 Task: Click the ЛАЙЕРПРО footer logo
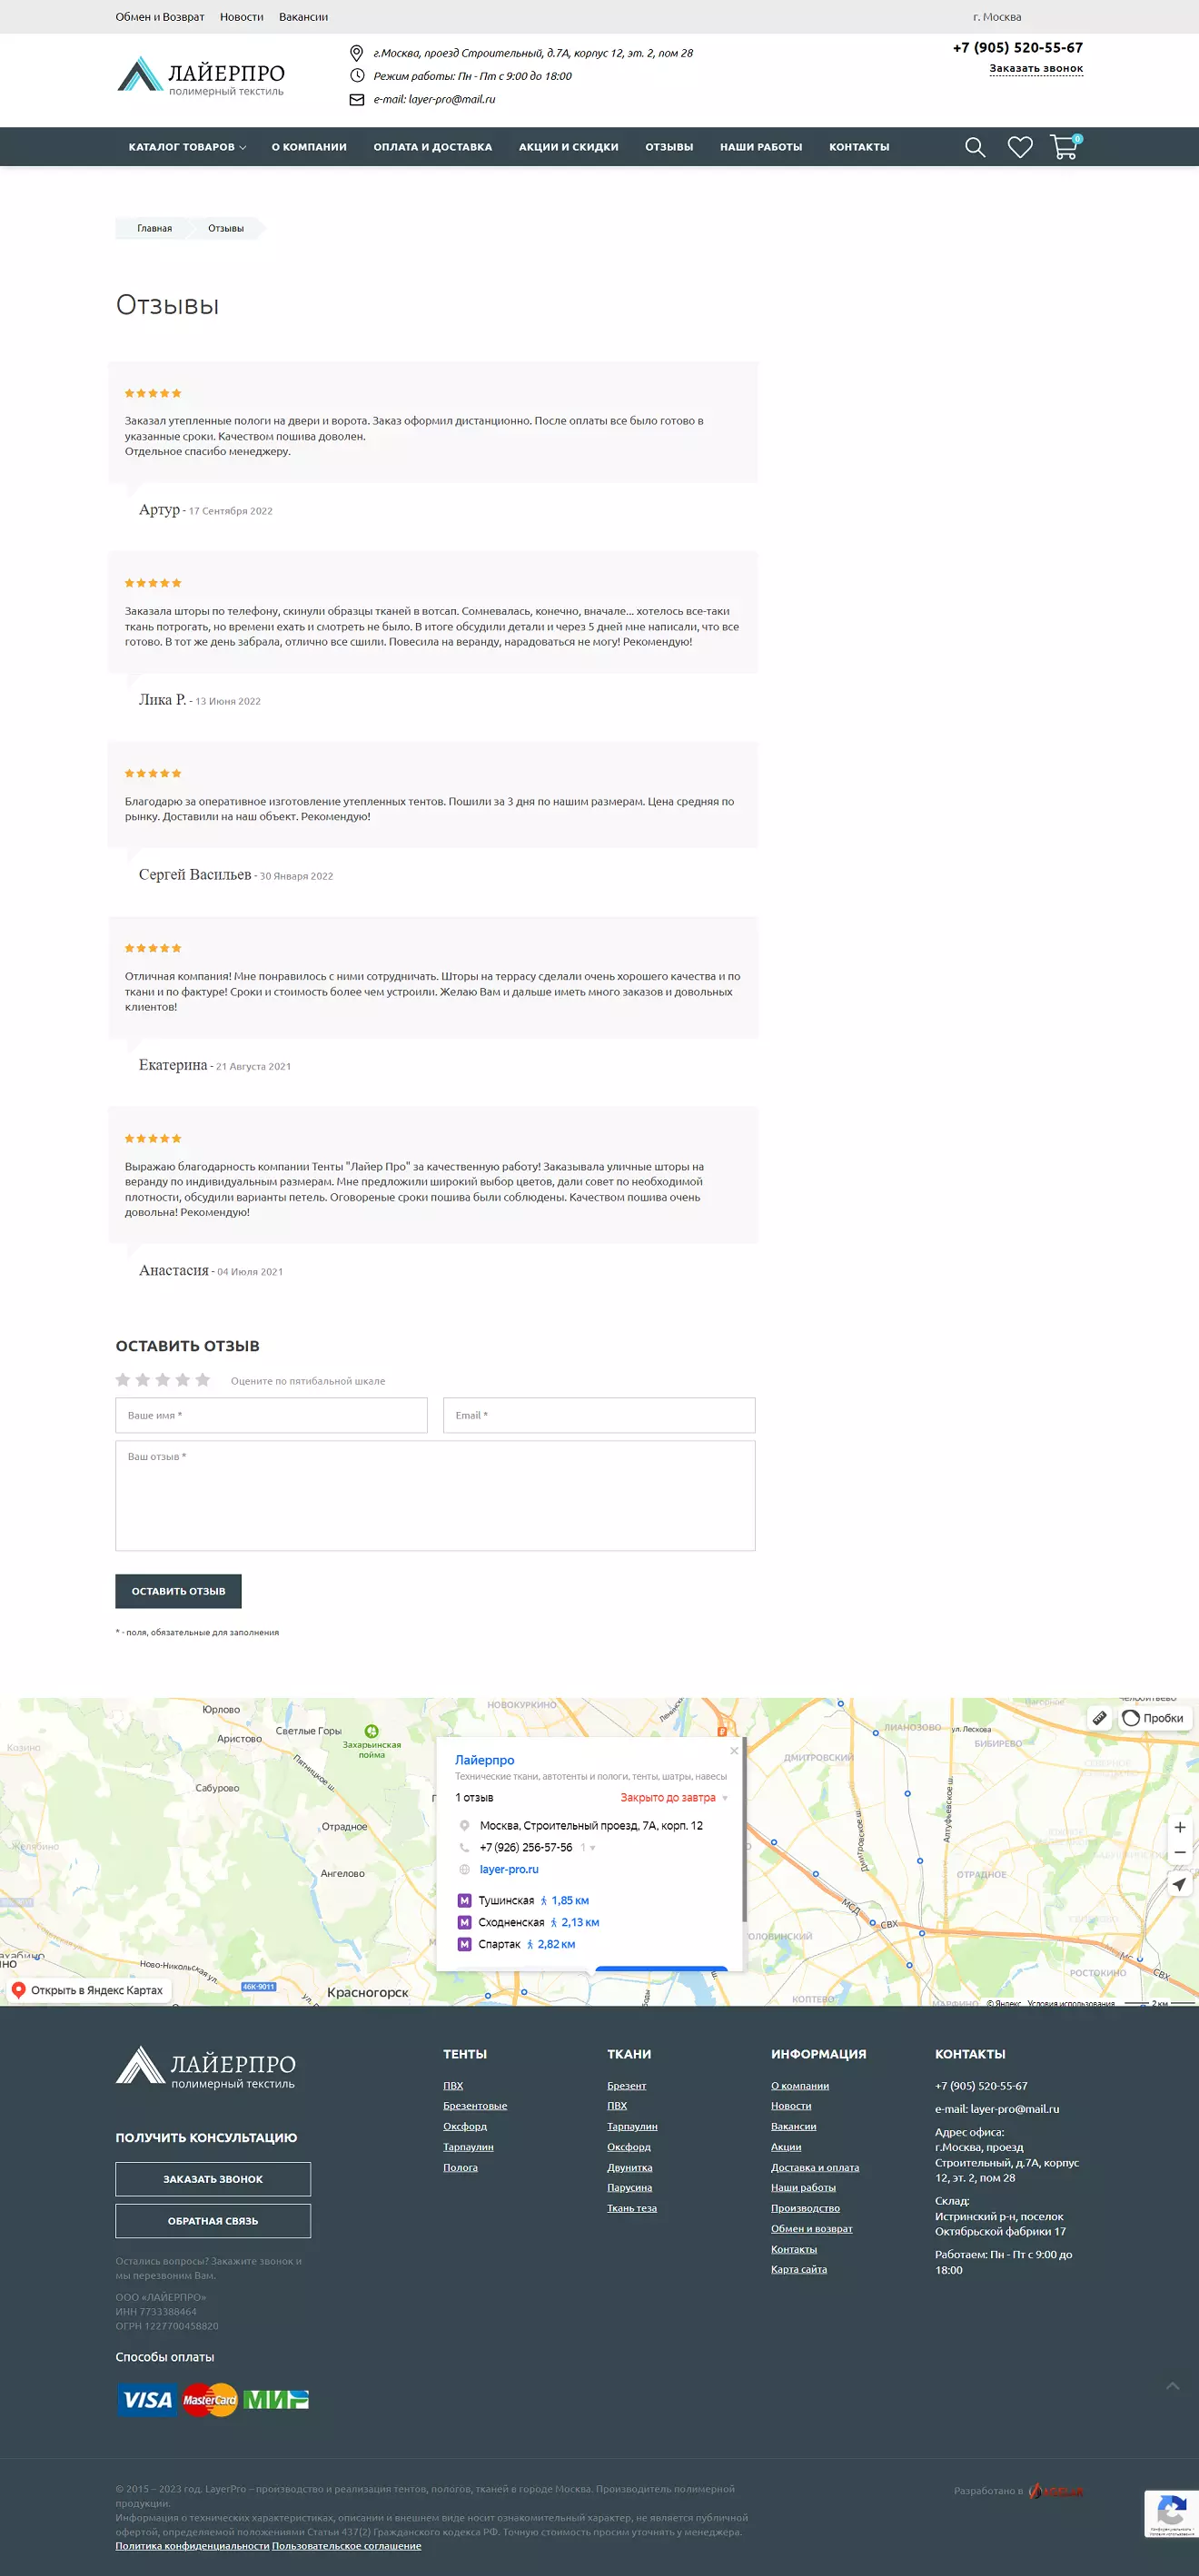pyautogui.click(x=206, y=2067)
